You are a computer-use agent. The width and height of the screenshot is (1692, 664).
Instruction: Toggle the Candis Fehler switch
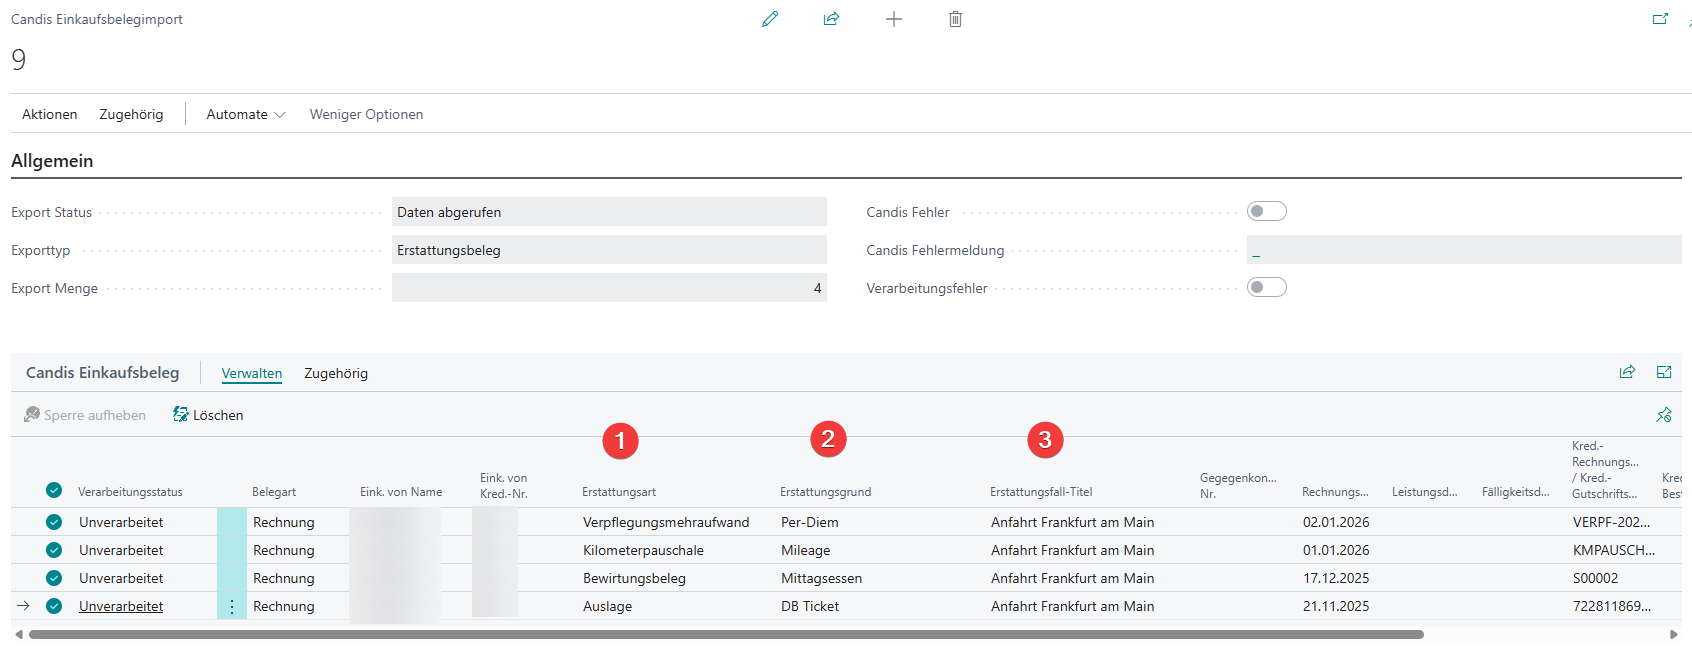coord(1266,211)
